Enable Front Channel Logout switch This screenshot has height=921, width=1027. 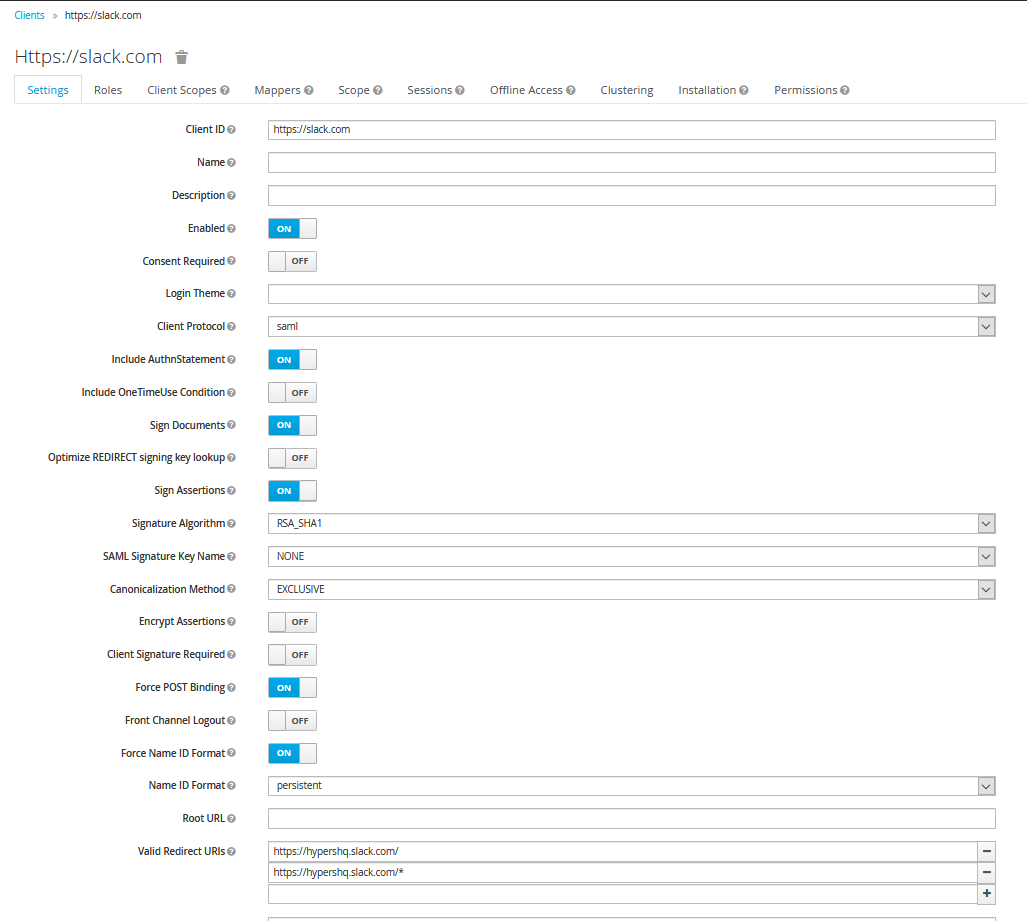pos(292,721)
